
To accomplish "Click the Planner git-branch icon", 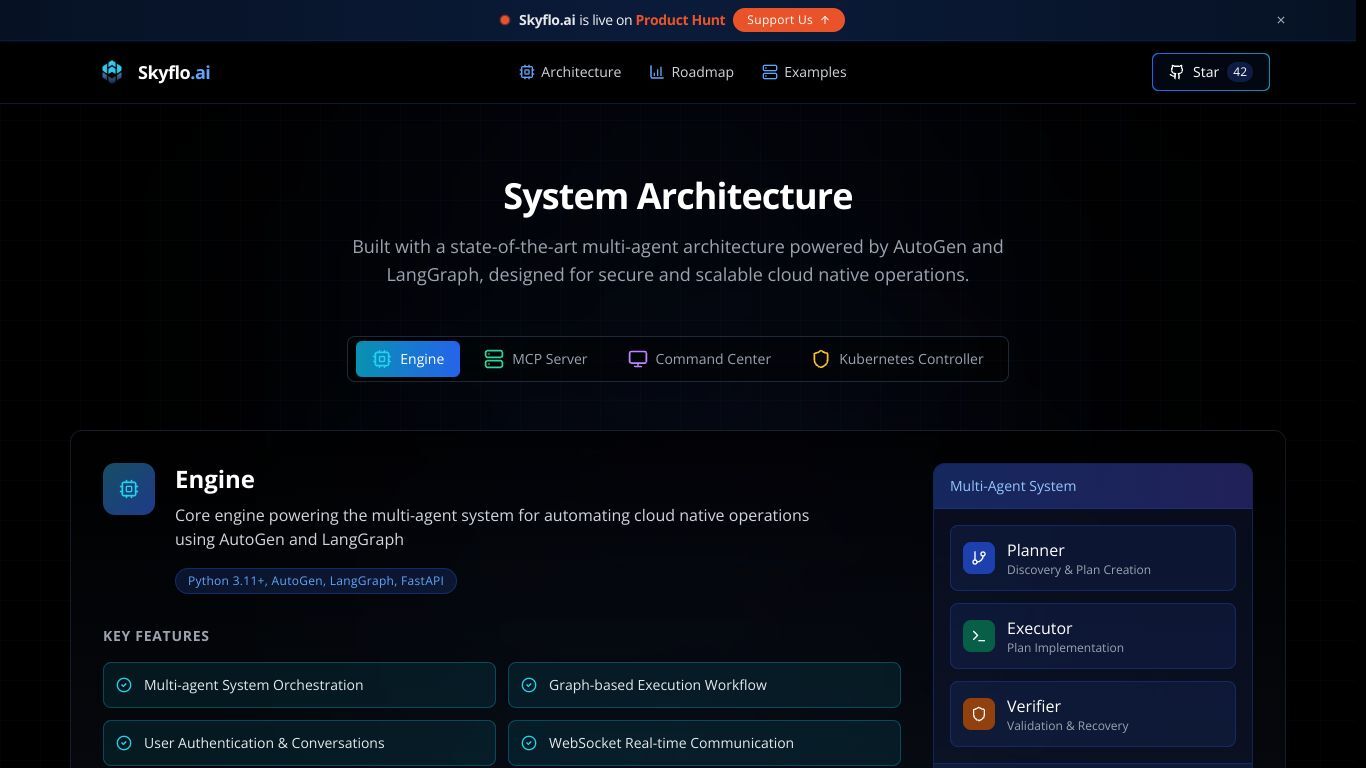I will click(979, 558).
